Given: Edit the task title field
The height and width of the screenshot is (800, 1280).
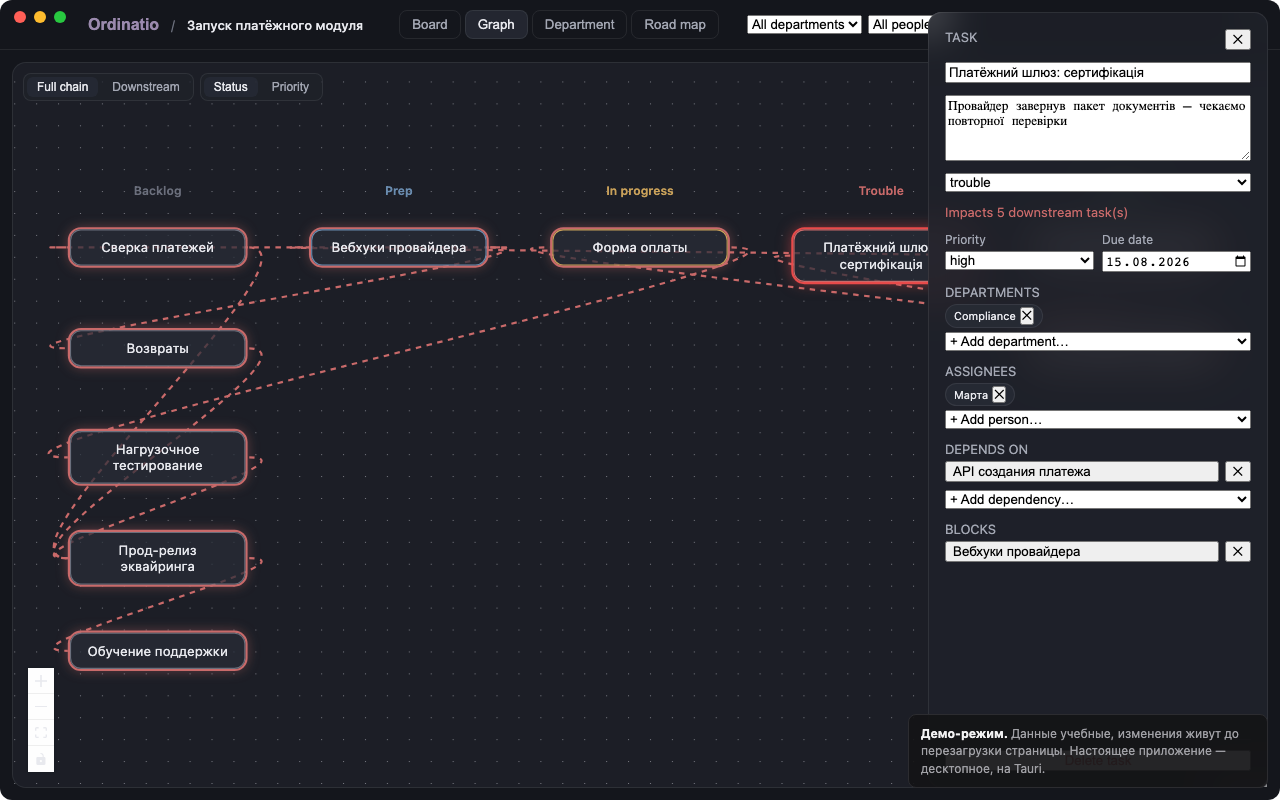Looking at the screenshot, I should 1097,72.
